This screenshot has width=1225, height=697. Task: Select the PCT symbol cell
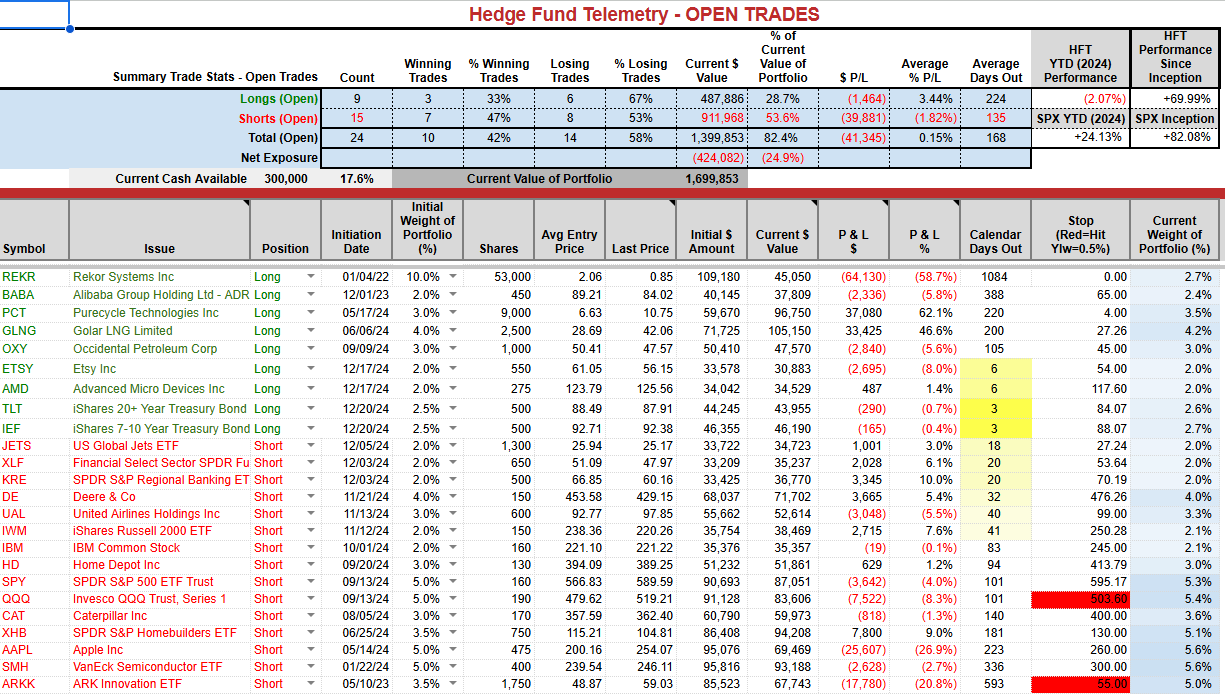click(35, 313)
